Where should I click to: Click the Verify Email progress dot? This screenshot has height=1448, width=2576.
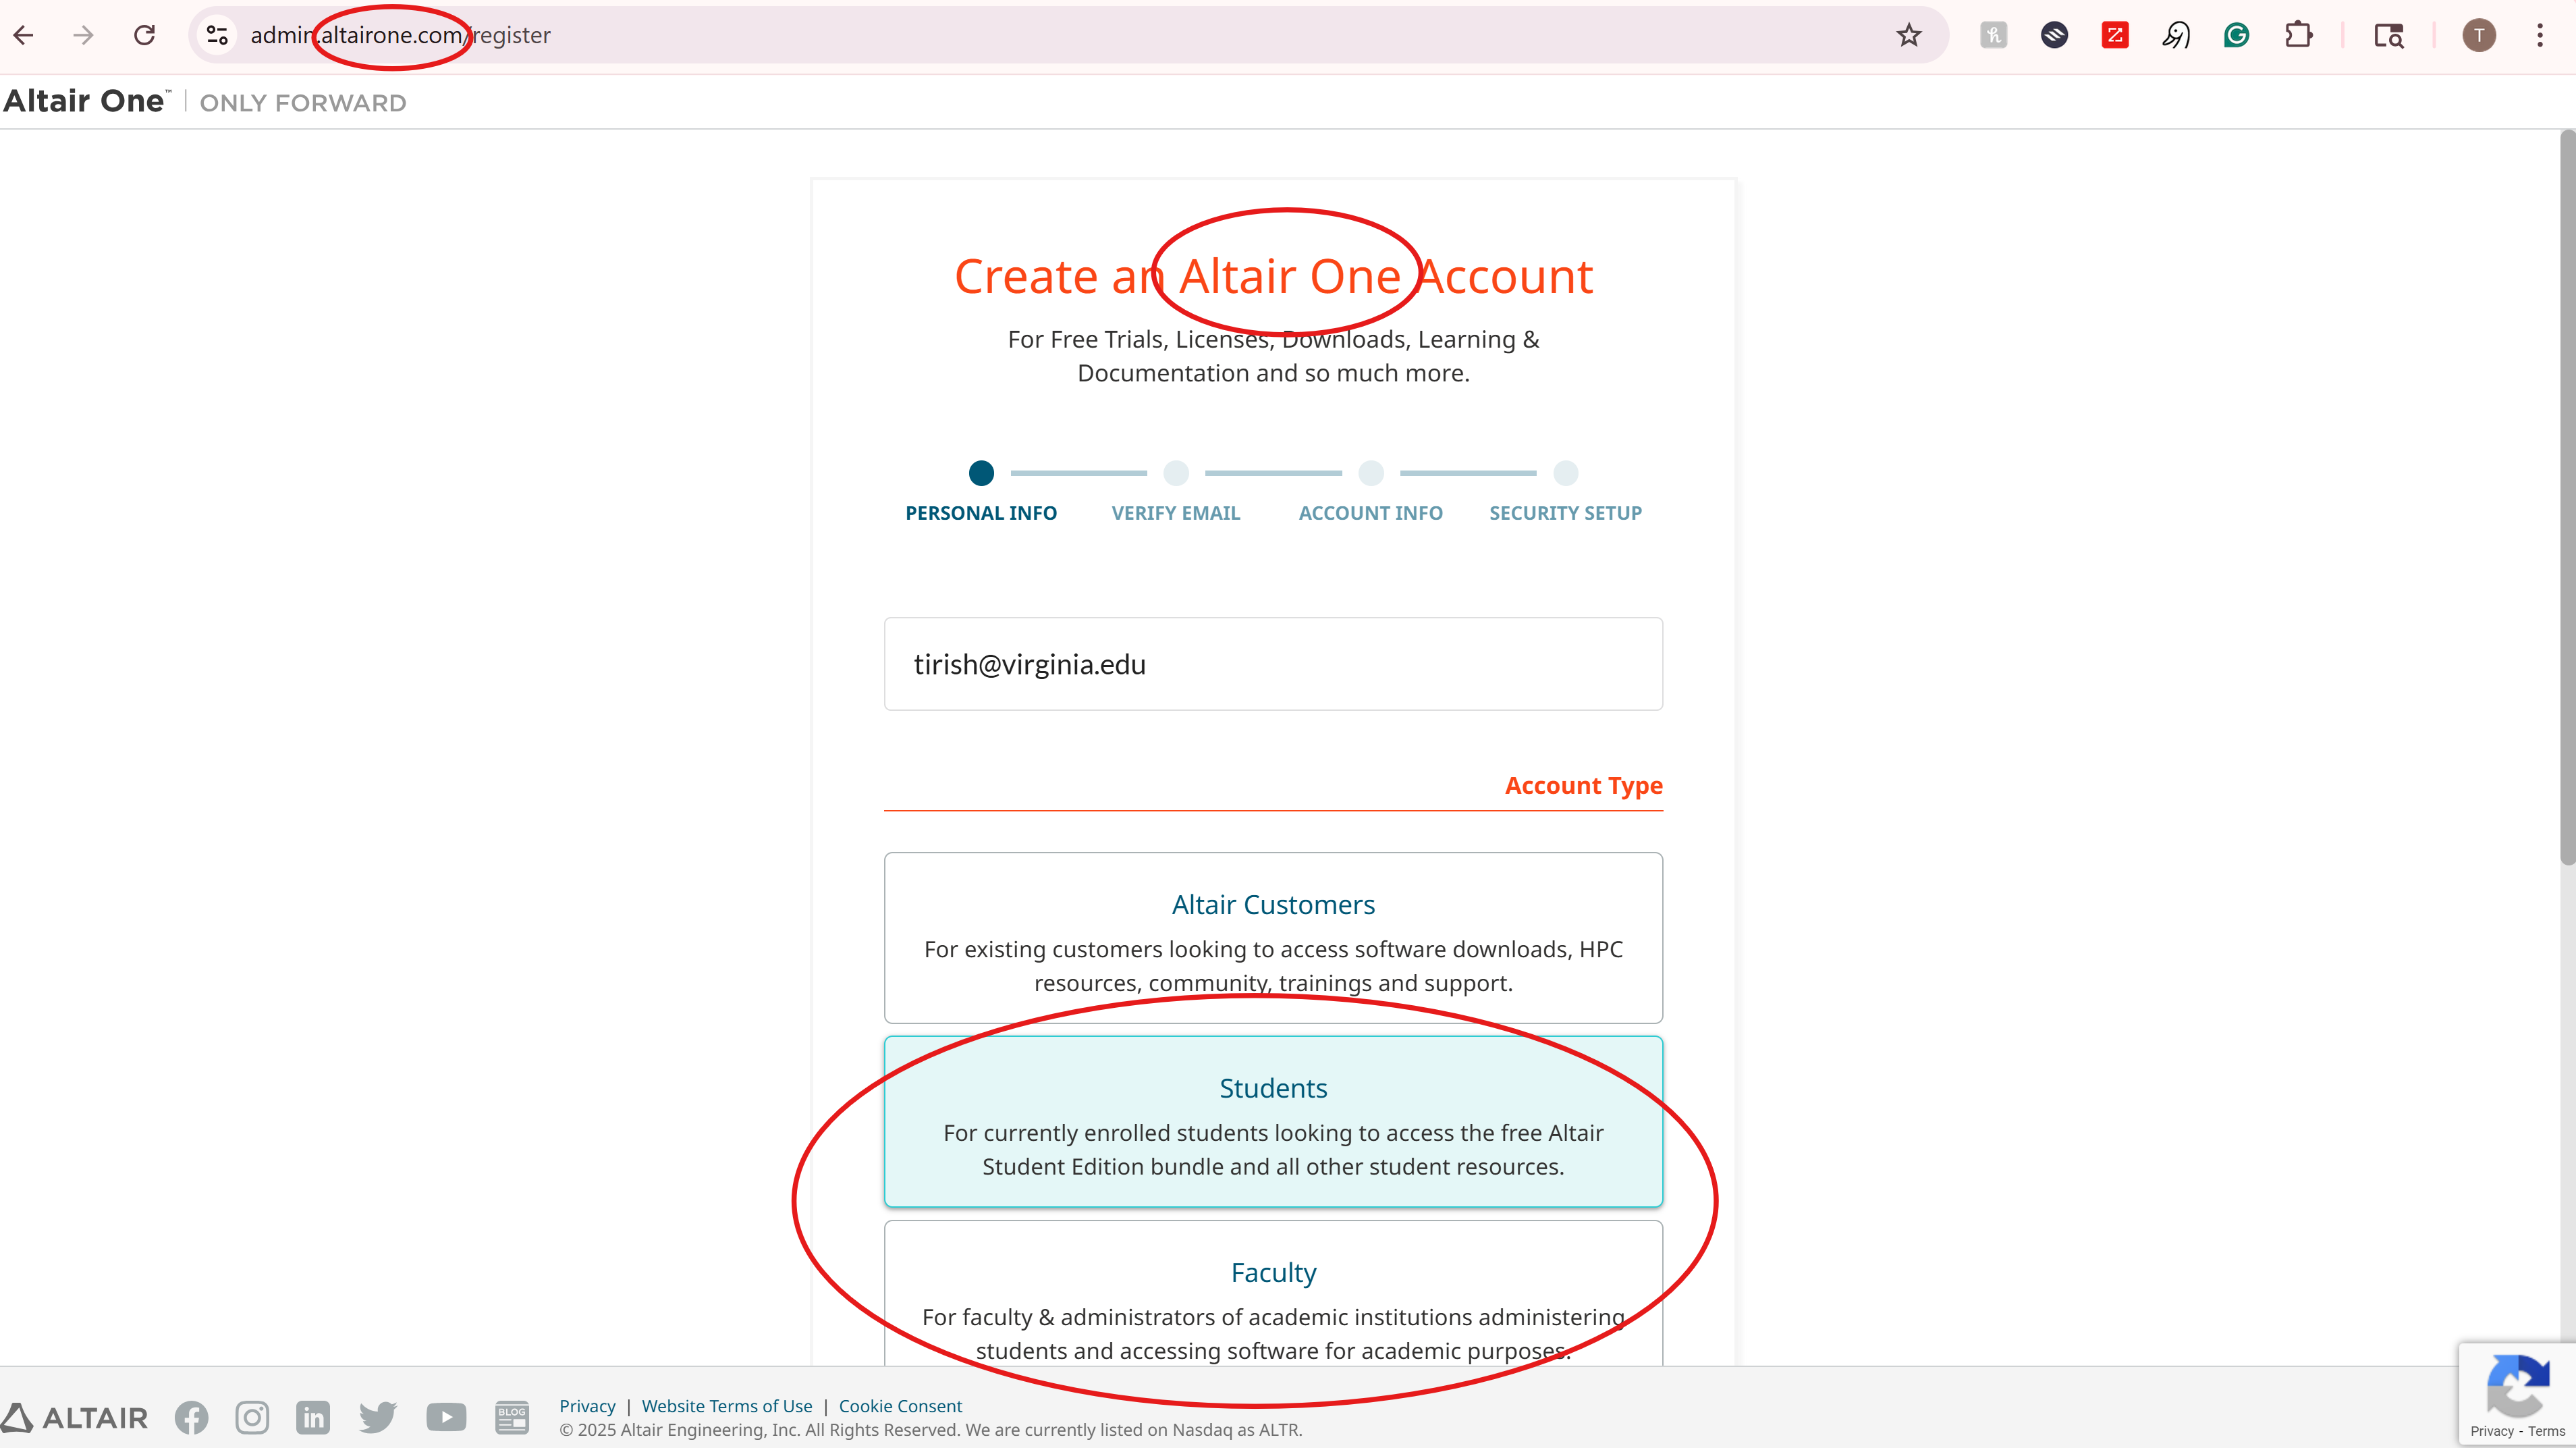tap(1176, 473)
